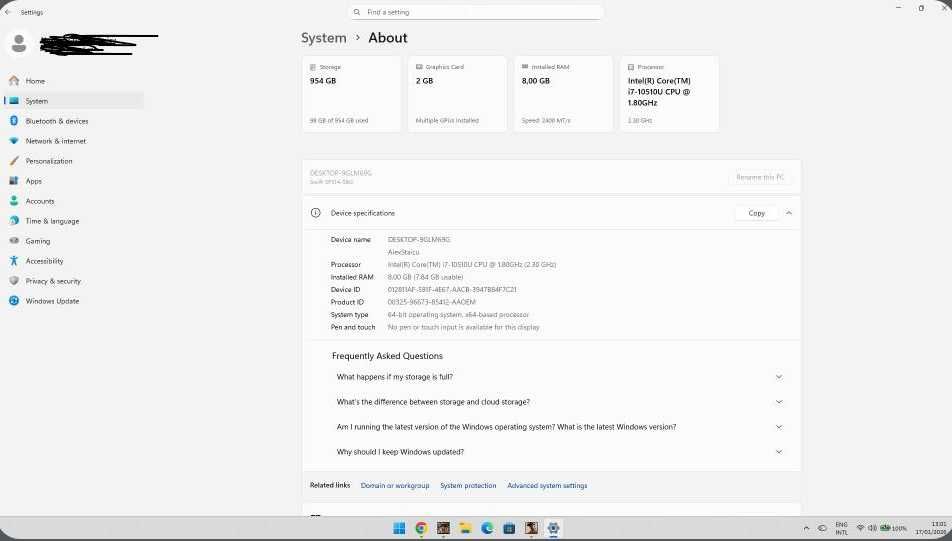Click the ENG INTL language indicator
This screenshot has height=541, width=952.
pos(842,528)
